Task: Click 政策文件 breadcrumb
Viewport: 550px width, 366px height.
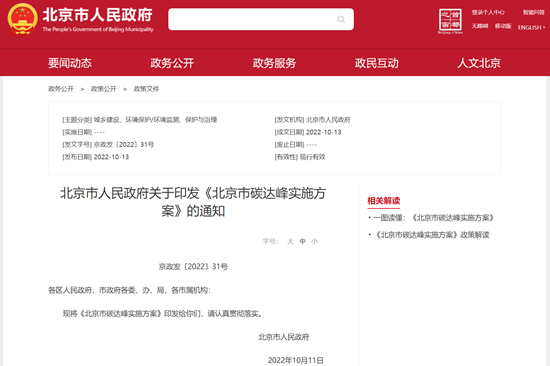Action: coord(146,89)
